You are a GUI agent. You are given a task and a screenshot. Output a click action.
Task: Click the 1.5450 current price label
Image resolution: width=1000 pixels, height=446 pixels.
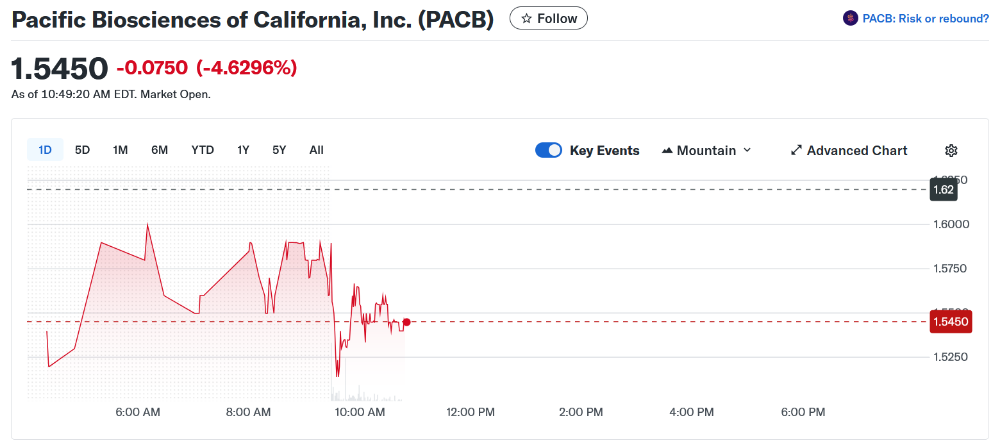[950, 322]
